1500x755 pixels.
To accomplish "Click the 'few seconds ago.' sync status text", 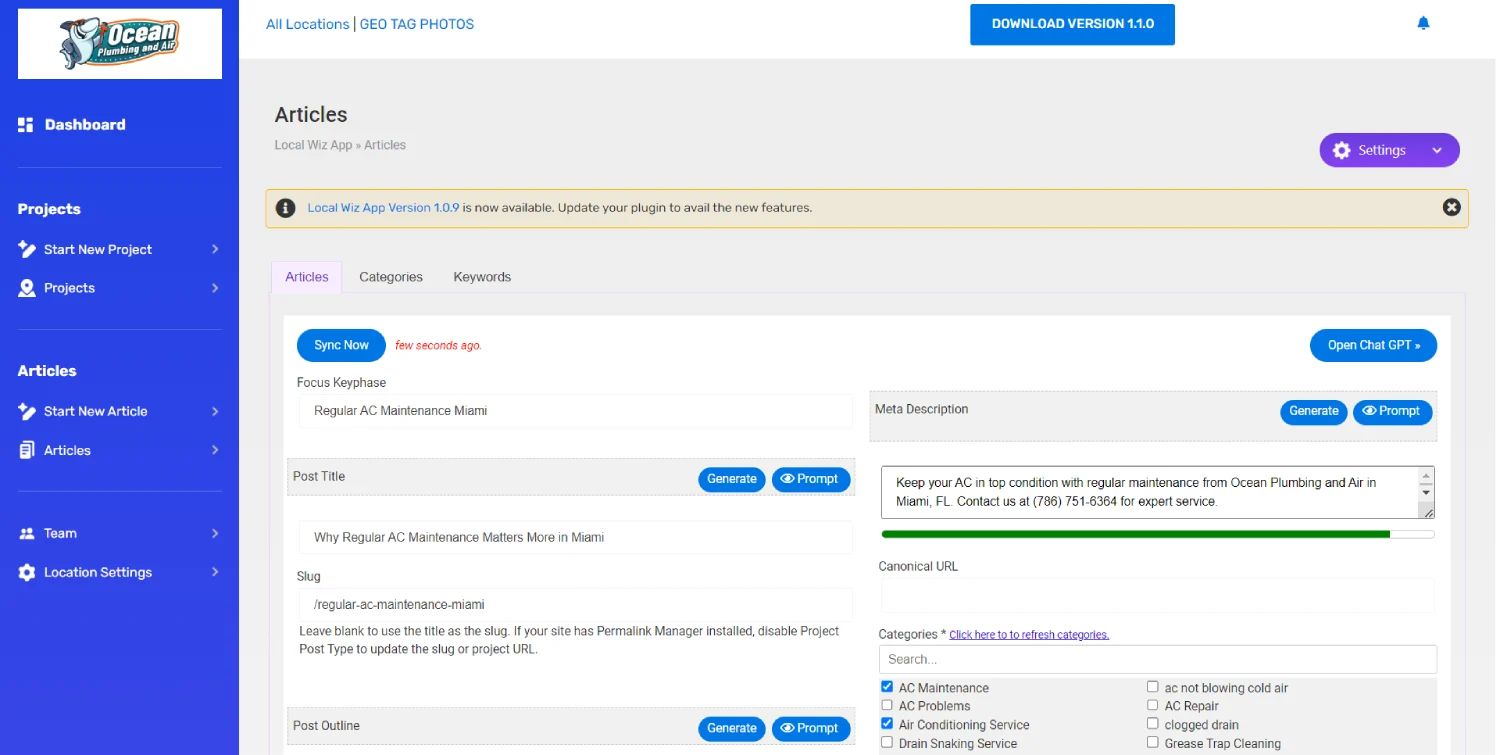I will point(438,345).
